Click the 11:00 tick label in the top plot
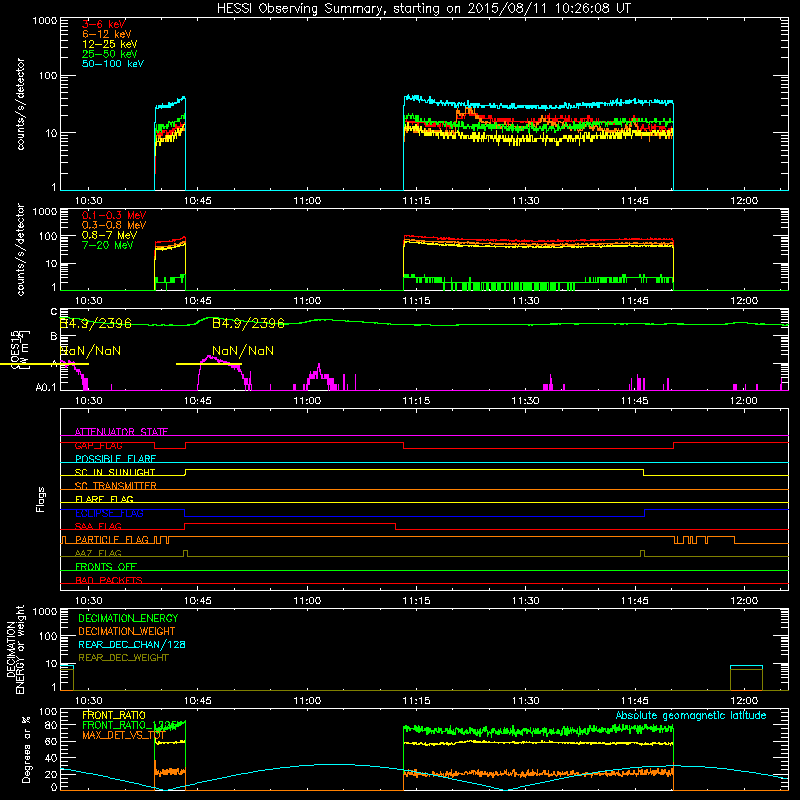Image resolution: width=800 pixels, height=800 pixels. pyautogui.click(x=307, y=201)
